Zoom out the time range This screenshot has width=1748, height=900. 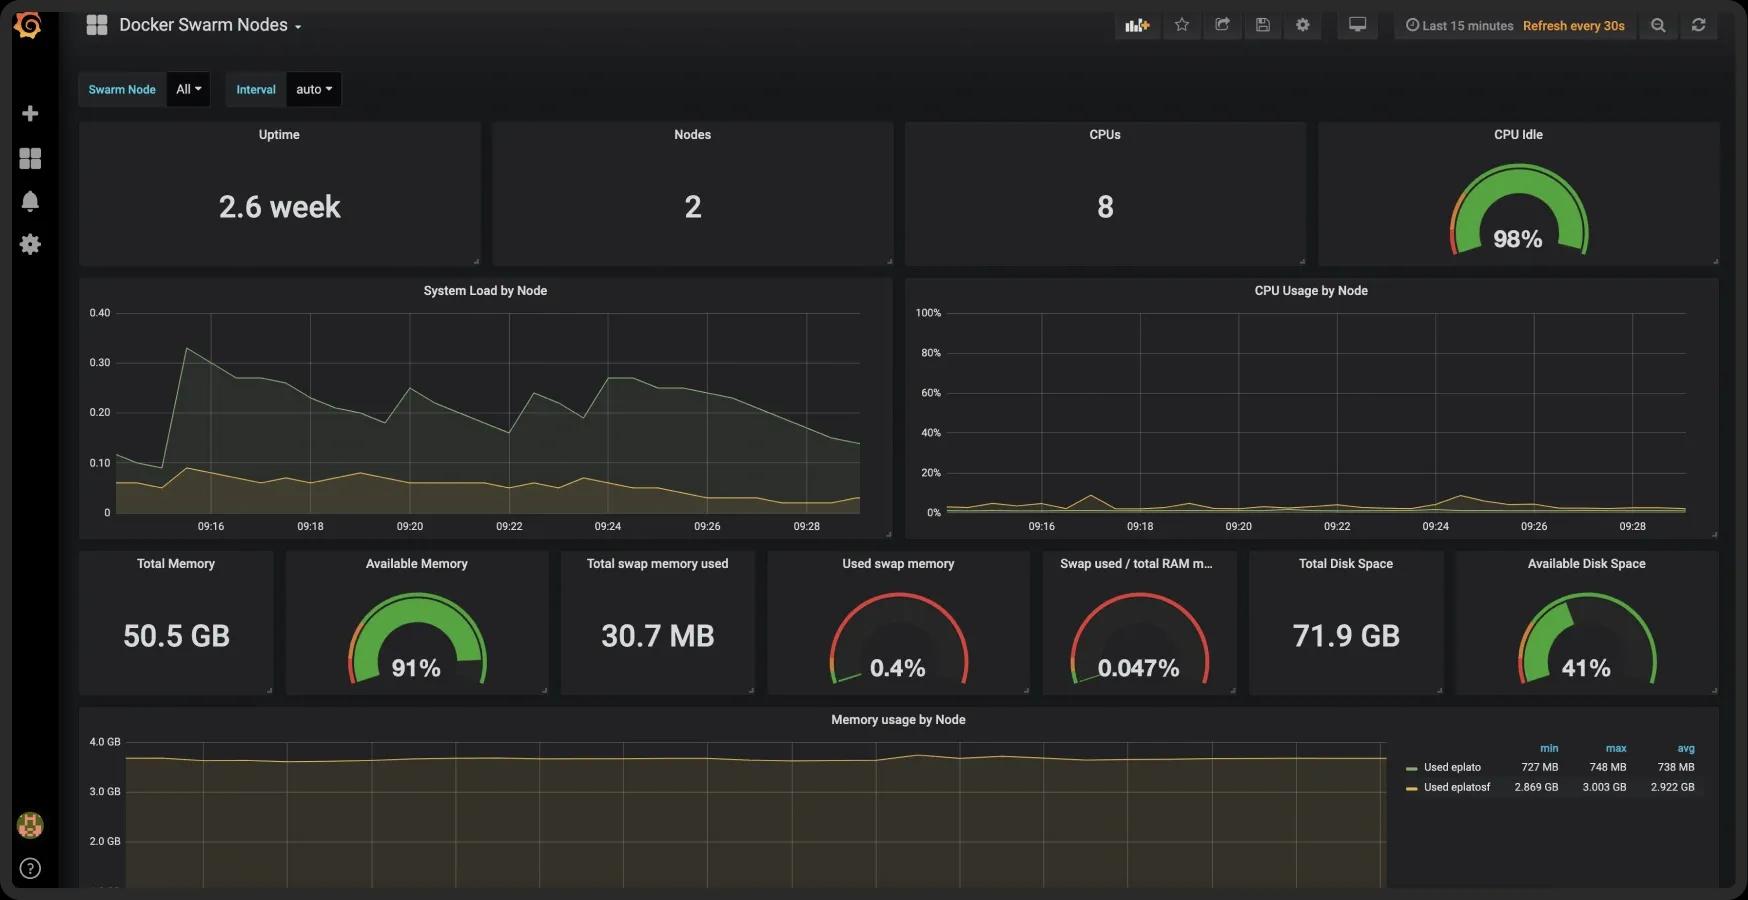tap(1658, 26)
